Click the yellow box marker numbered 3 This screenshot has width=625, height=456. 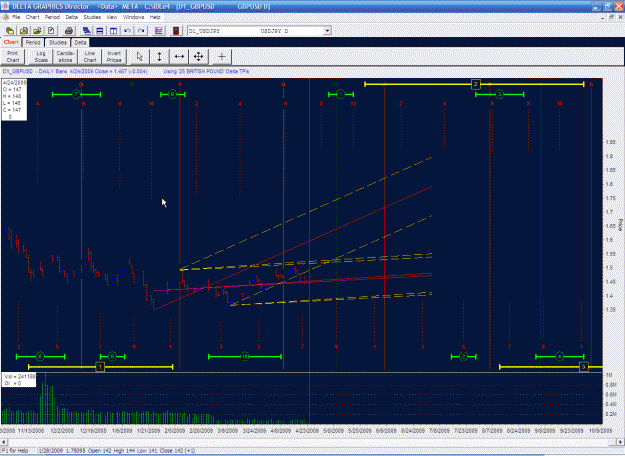click(x=584, y=366)
